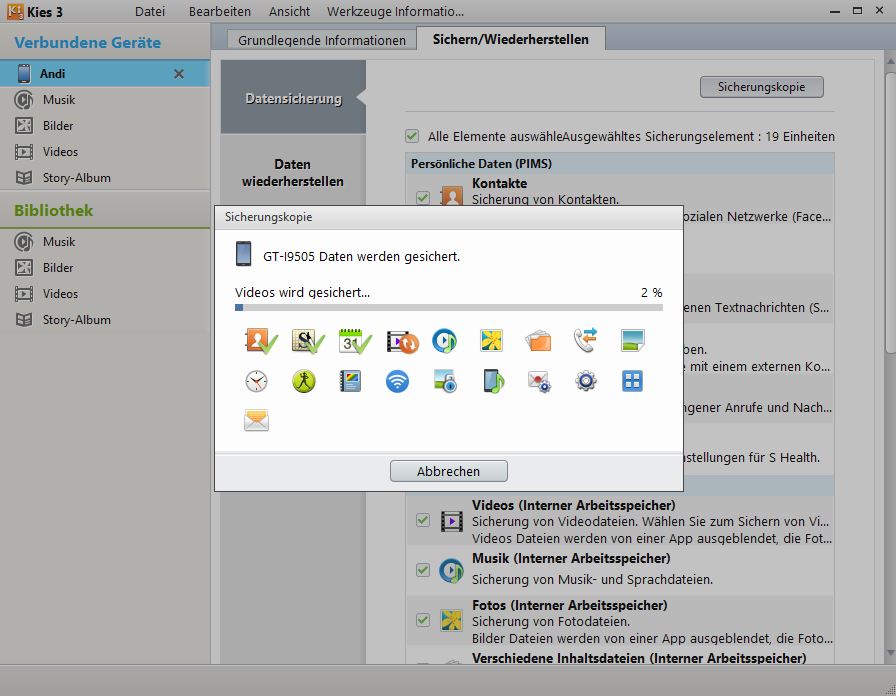Click the orange folder files icon

tap(538, 341)
